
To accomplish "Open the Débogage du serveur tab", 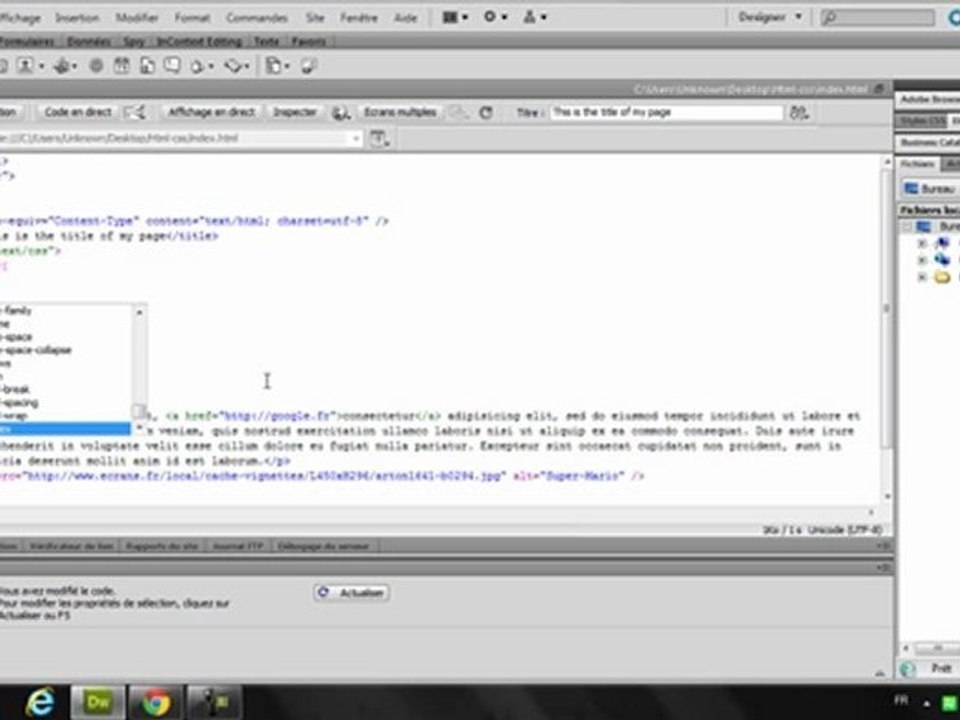I will tap(323, 546).
